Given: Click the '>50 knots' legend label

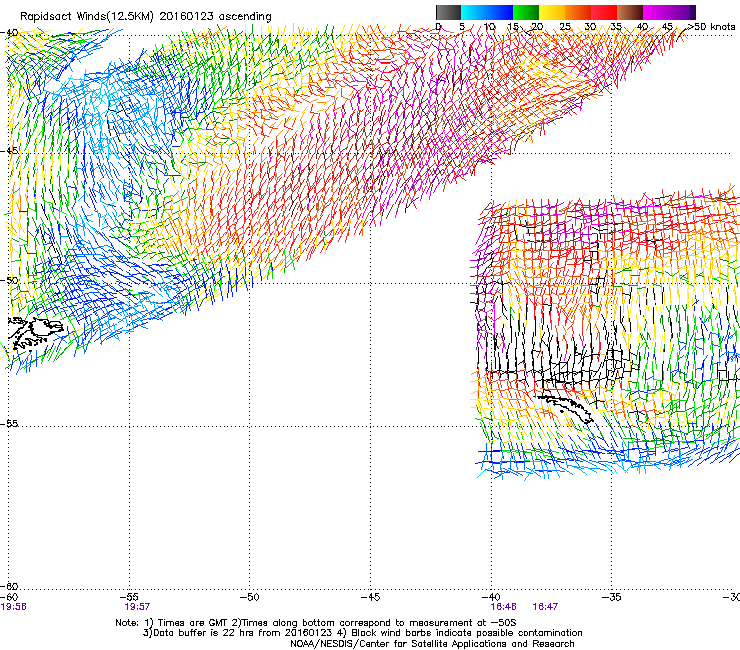Looking at the screenshot, I should tap(711, 27).
